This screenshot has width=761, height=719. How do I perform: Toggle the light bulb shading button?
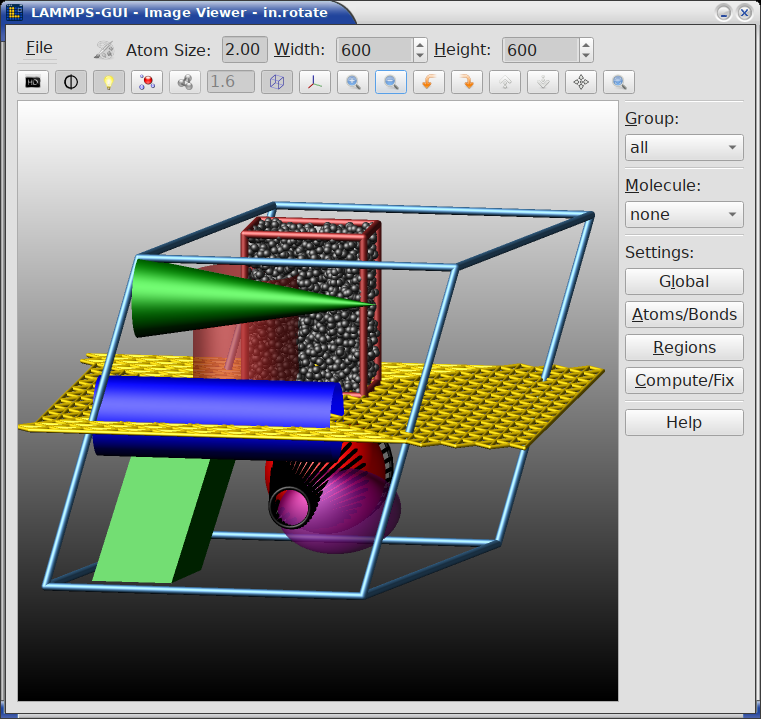click(109, 82)
